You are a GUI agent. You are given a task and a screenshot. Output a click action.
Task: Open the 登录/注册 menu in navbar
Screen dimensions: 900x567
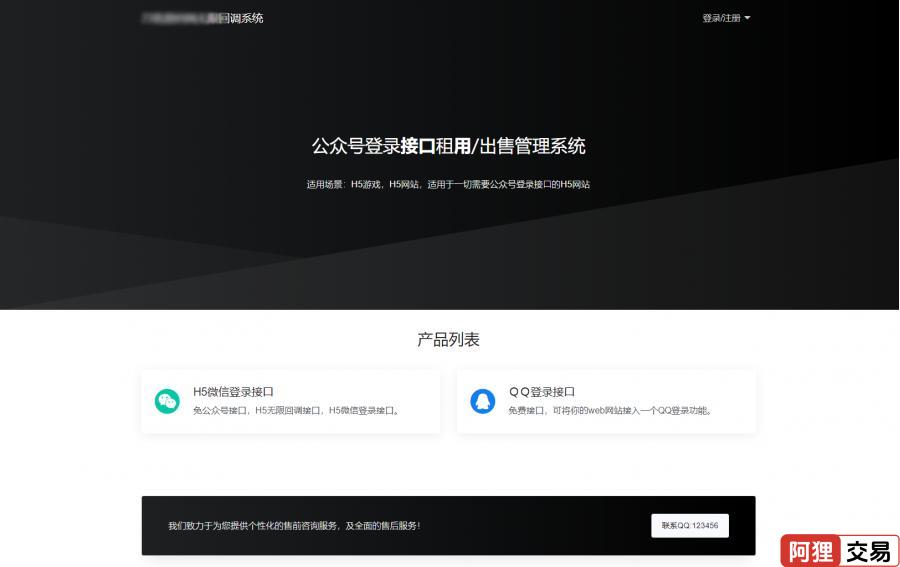click(721, 18)
